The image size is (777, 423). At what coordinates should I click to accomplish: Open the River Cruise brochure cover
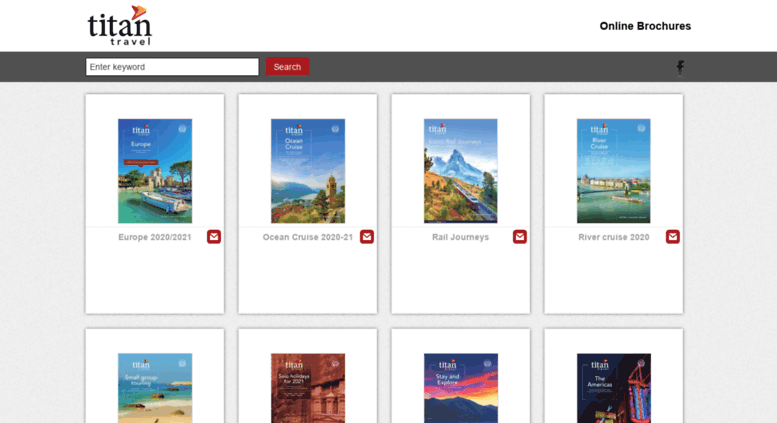[x=613, y=171]
